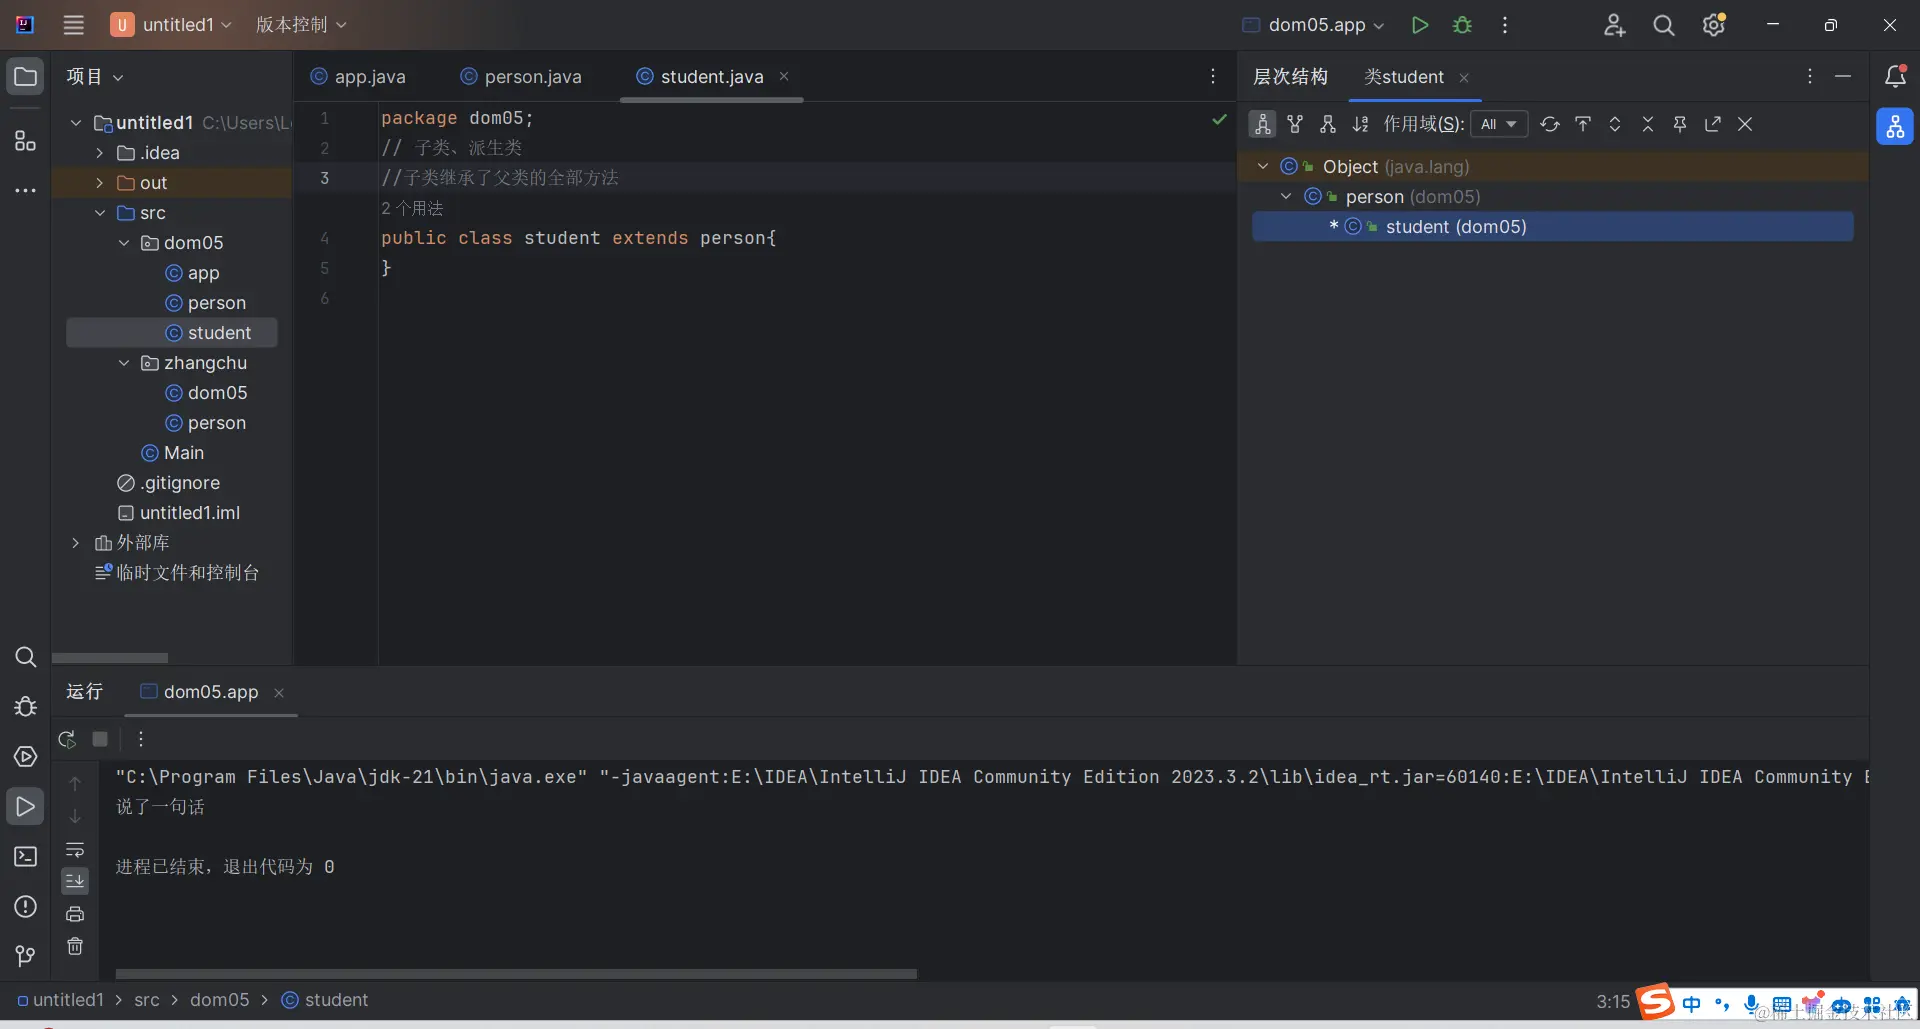
Task: Run dom05.app with the green play icon
Action: point(1419,25)
